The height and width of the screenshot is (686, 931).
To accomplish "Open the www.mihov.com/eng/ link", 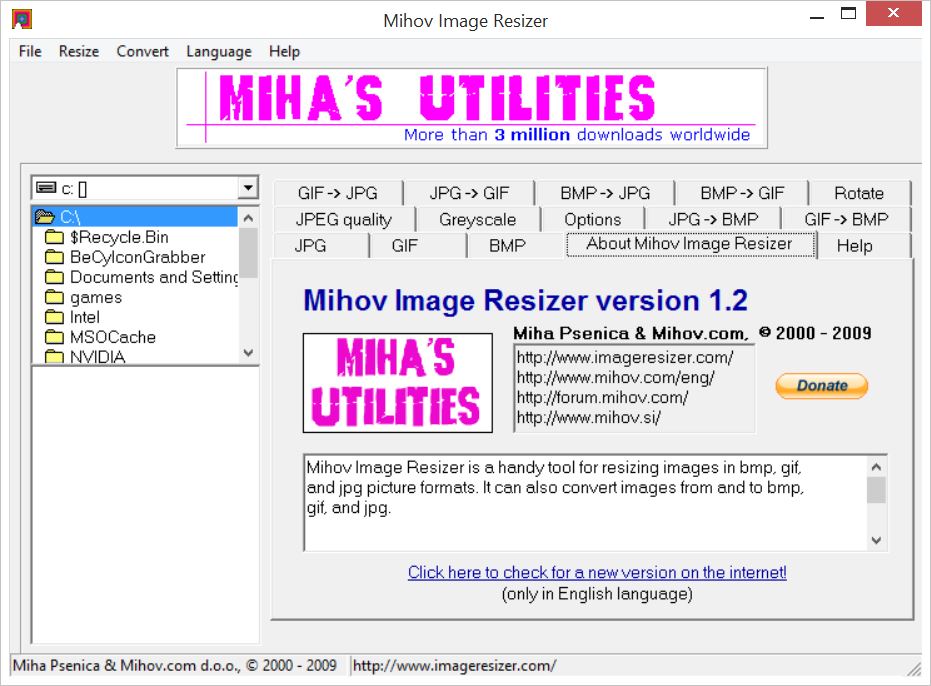I will 615,378.
